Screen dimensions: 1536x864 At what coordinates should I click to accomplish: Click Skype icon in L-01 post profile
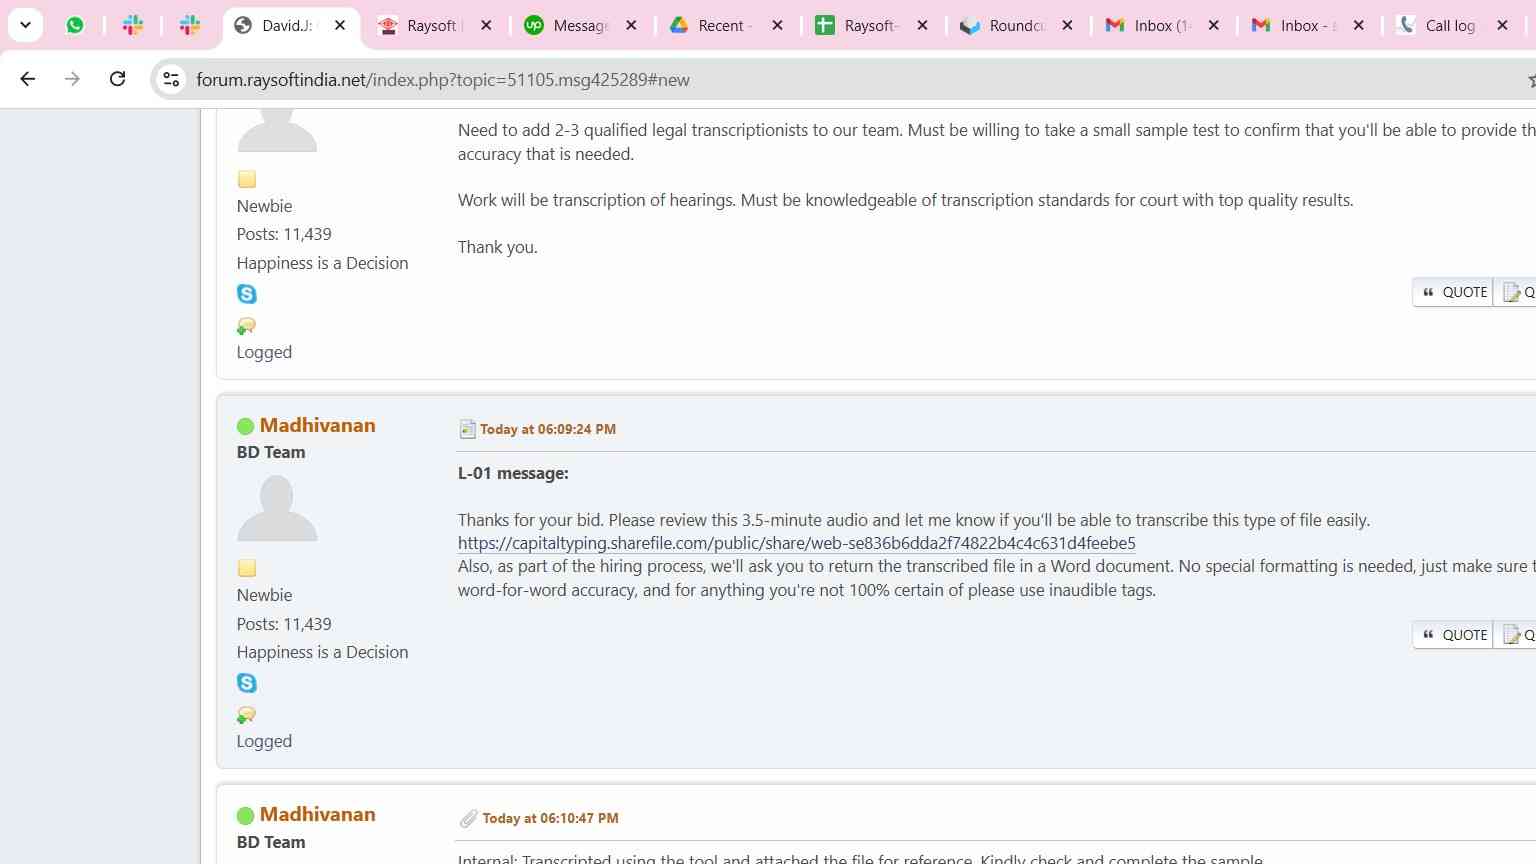247,683
